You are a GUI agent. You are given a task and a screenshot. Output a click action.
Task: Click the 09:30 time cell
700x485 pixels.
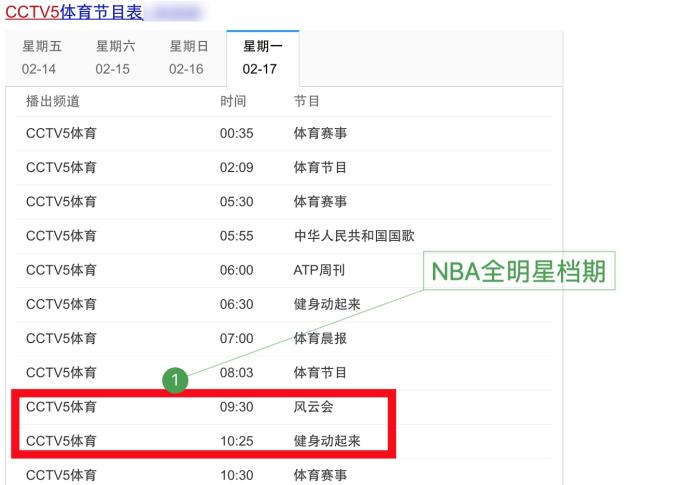(x=237, y=407)
